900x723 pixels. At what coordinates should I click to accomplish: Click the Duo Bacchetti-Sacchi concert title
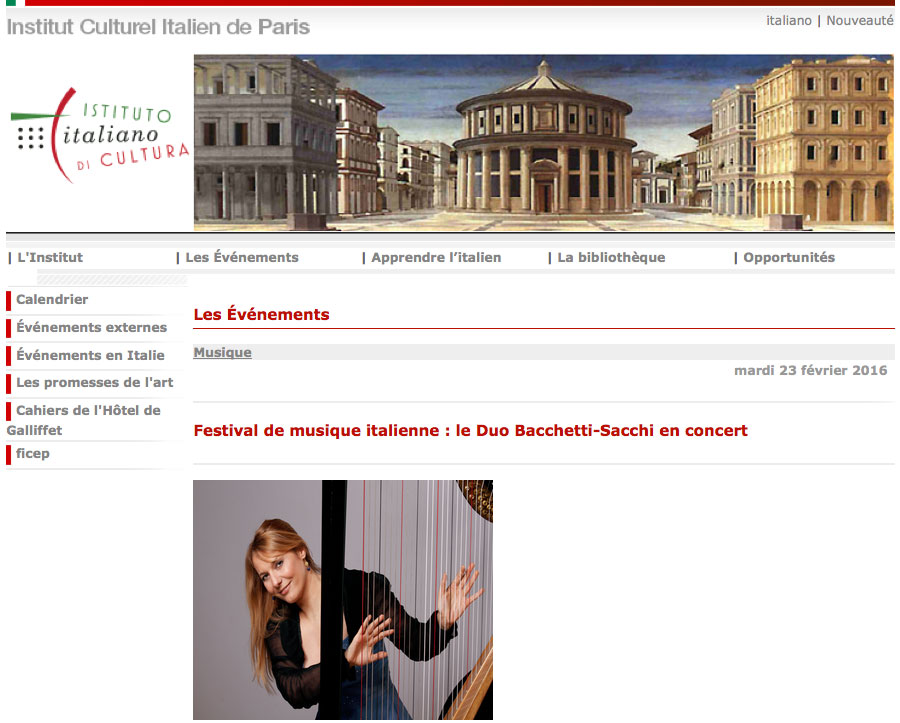pyautogui.click(x=470, y=431)
